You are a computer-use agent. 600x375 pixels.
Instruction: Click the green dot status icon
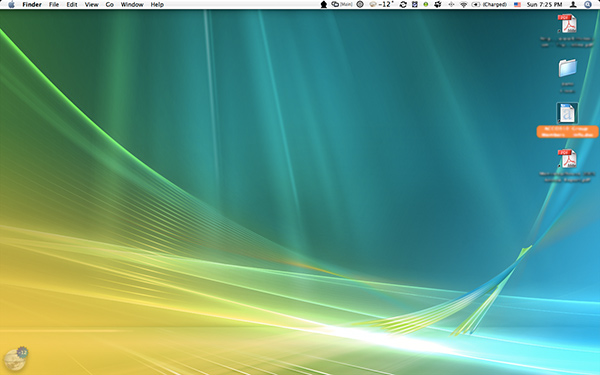point(426,5)
